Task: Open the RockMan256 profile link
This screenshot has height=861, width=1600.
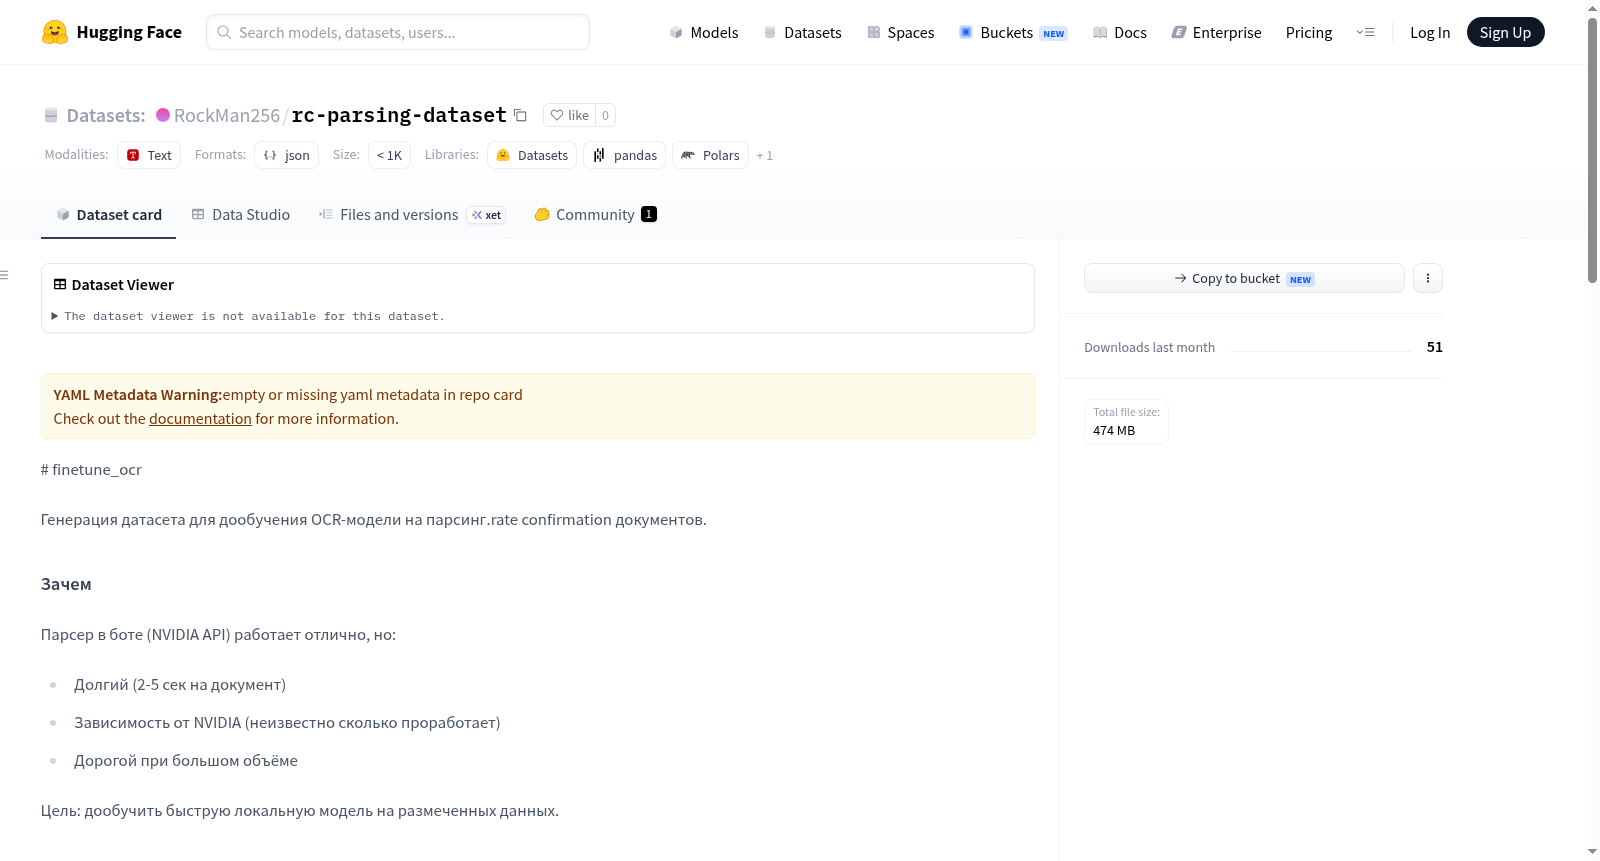Action: pyautogui.click(x=227, y=115)
